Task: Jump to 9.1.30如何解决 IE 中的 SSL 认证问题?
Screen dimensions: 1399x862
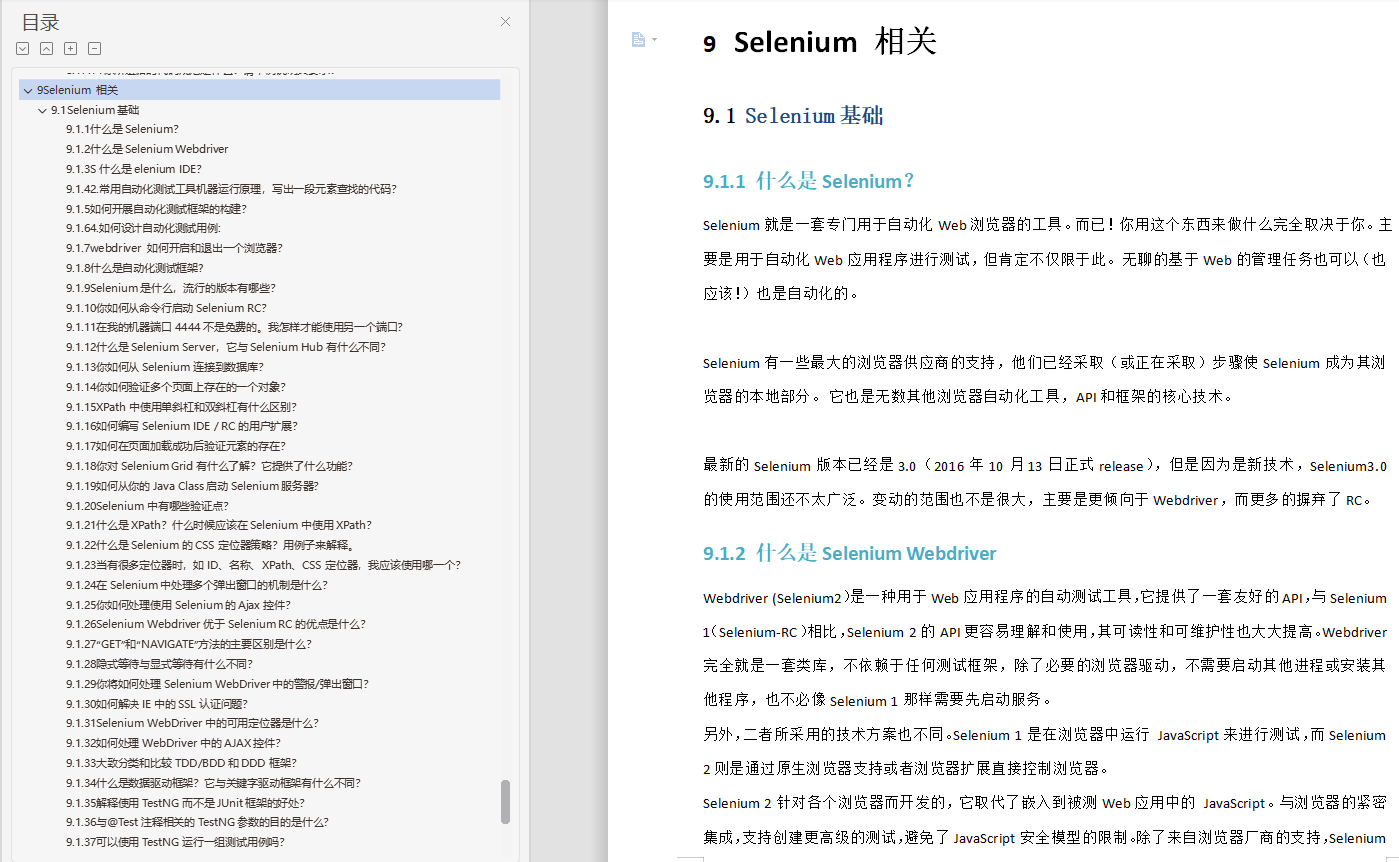Action: 157,704
